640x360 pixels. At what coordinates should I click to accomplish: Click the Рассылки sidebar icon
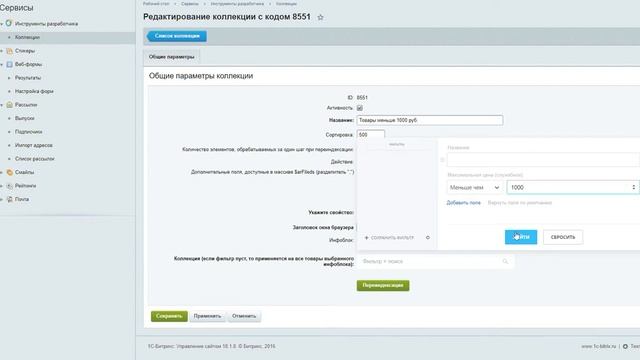click(9, 104)
